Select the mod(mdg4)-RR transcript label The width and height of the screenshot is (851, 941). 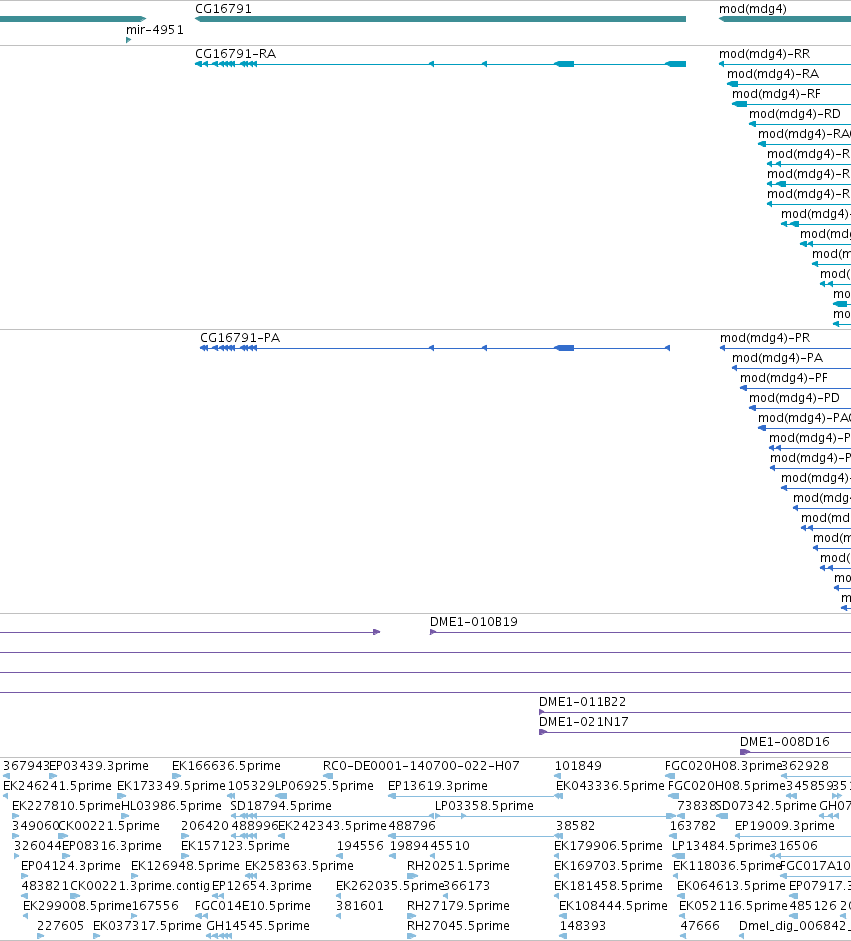point(765,54)
